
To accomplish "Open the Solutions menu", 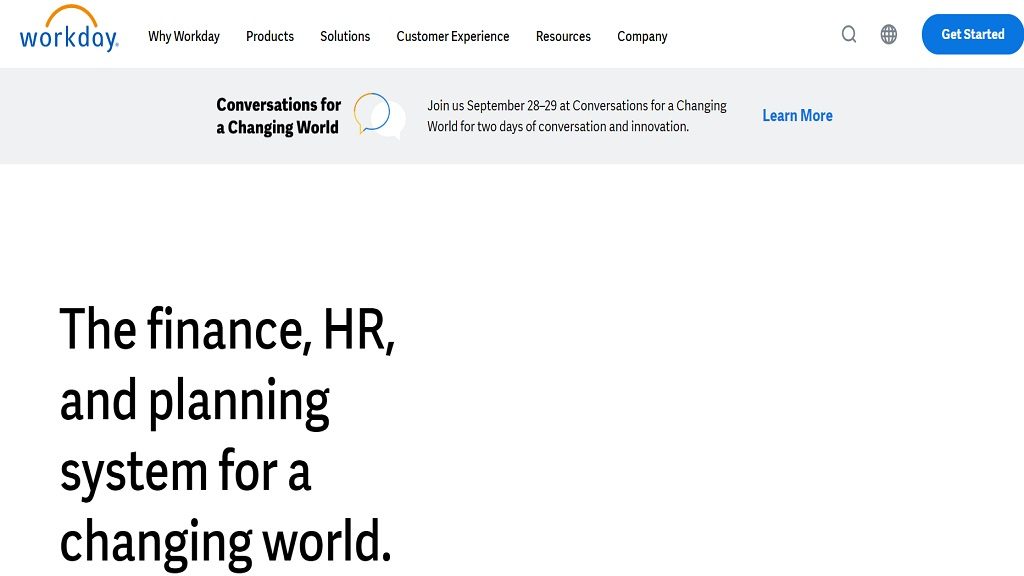I will 345,37.
